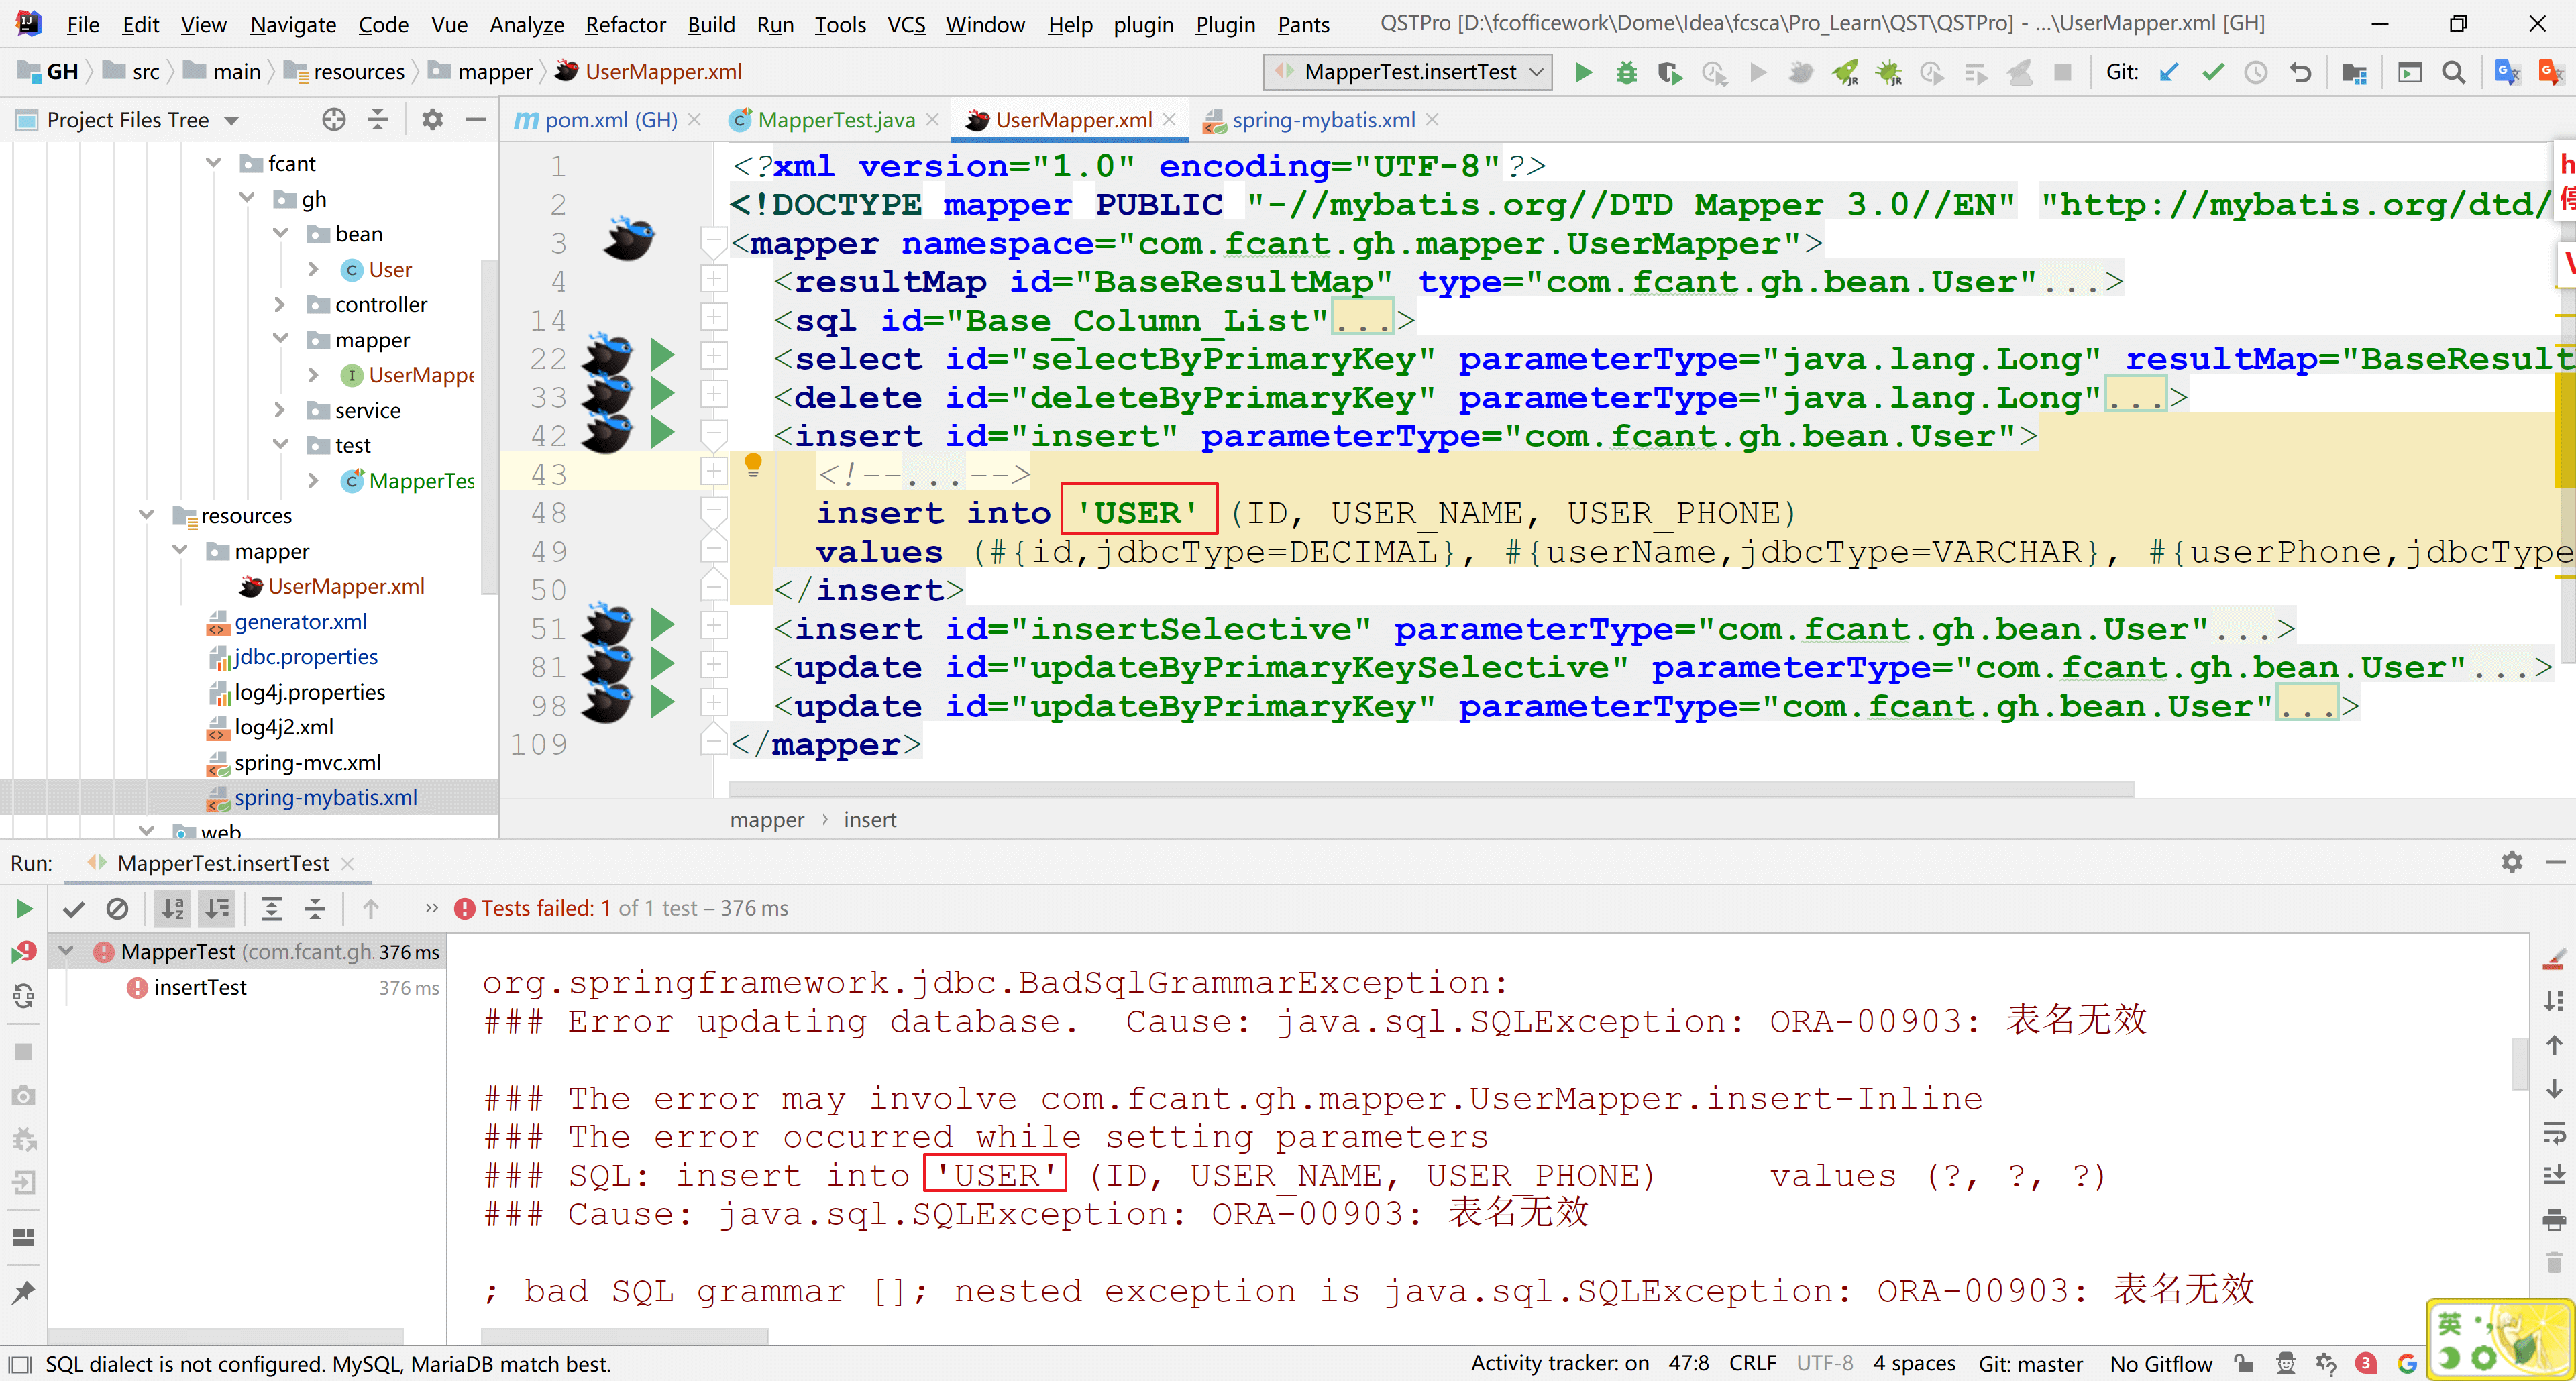The height and width of the screenshot is (1381, 2576).
Task: Click the insert breadcrumb below the editor
Action: 869,820
